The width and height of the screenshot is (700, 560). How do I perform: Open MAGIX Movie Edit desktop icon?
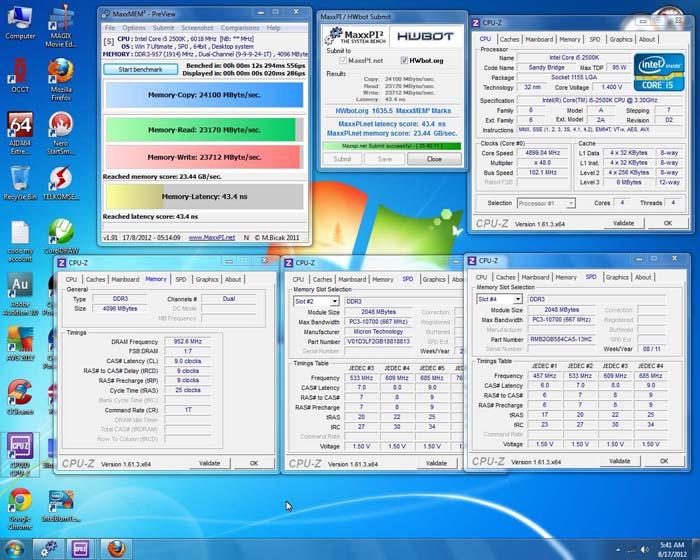(61, 26)
